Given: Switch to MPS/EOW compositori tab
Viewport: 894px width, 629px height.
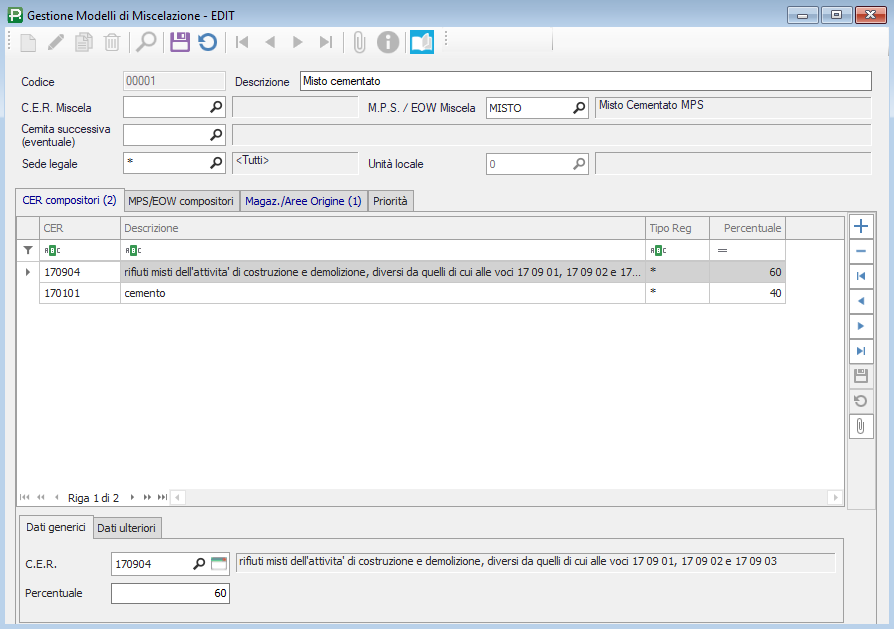Looking at the screenshot, I should pos(181,201).
